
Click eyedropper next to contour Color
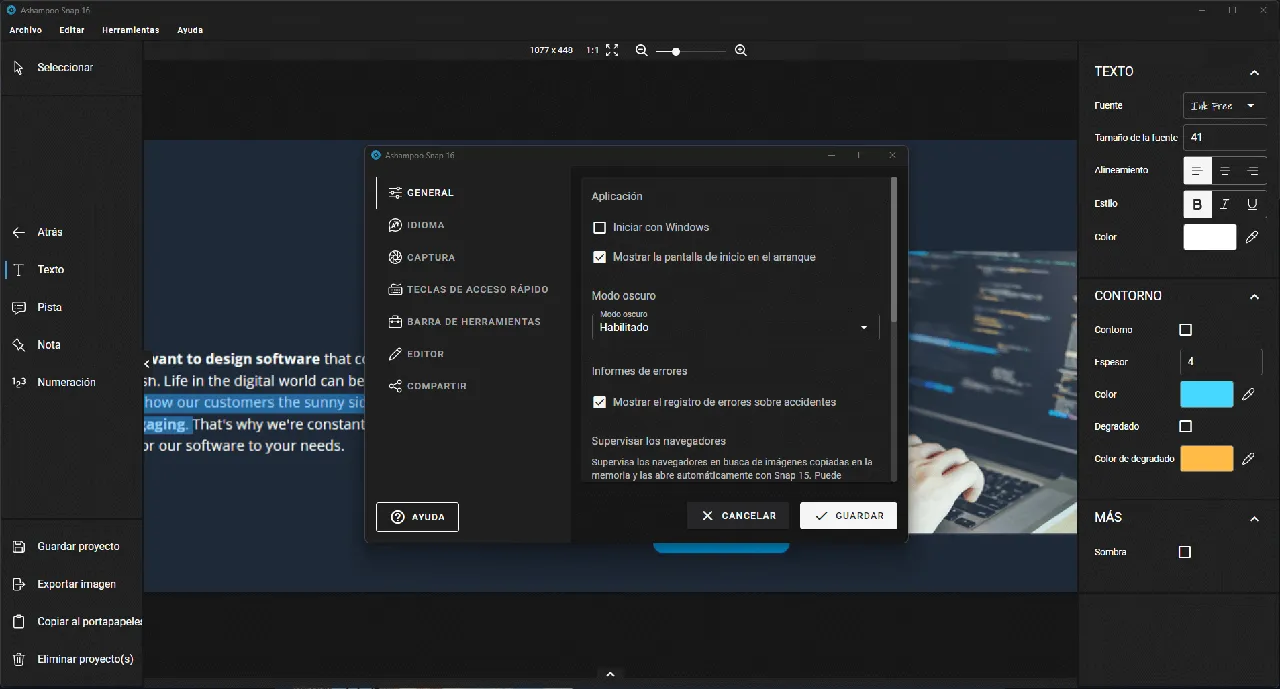[x=1248, y=395]
